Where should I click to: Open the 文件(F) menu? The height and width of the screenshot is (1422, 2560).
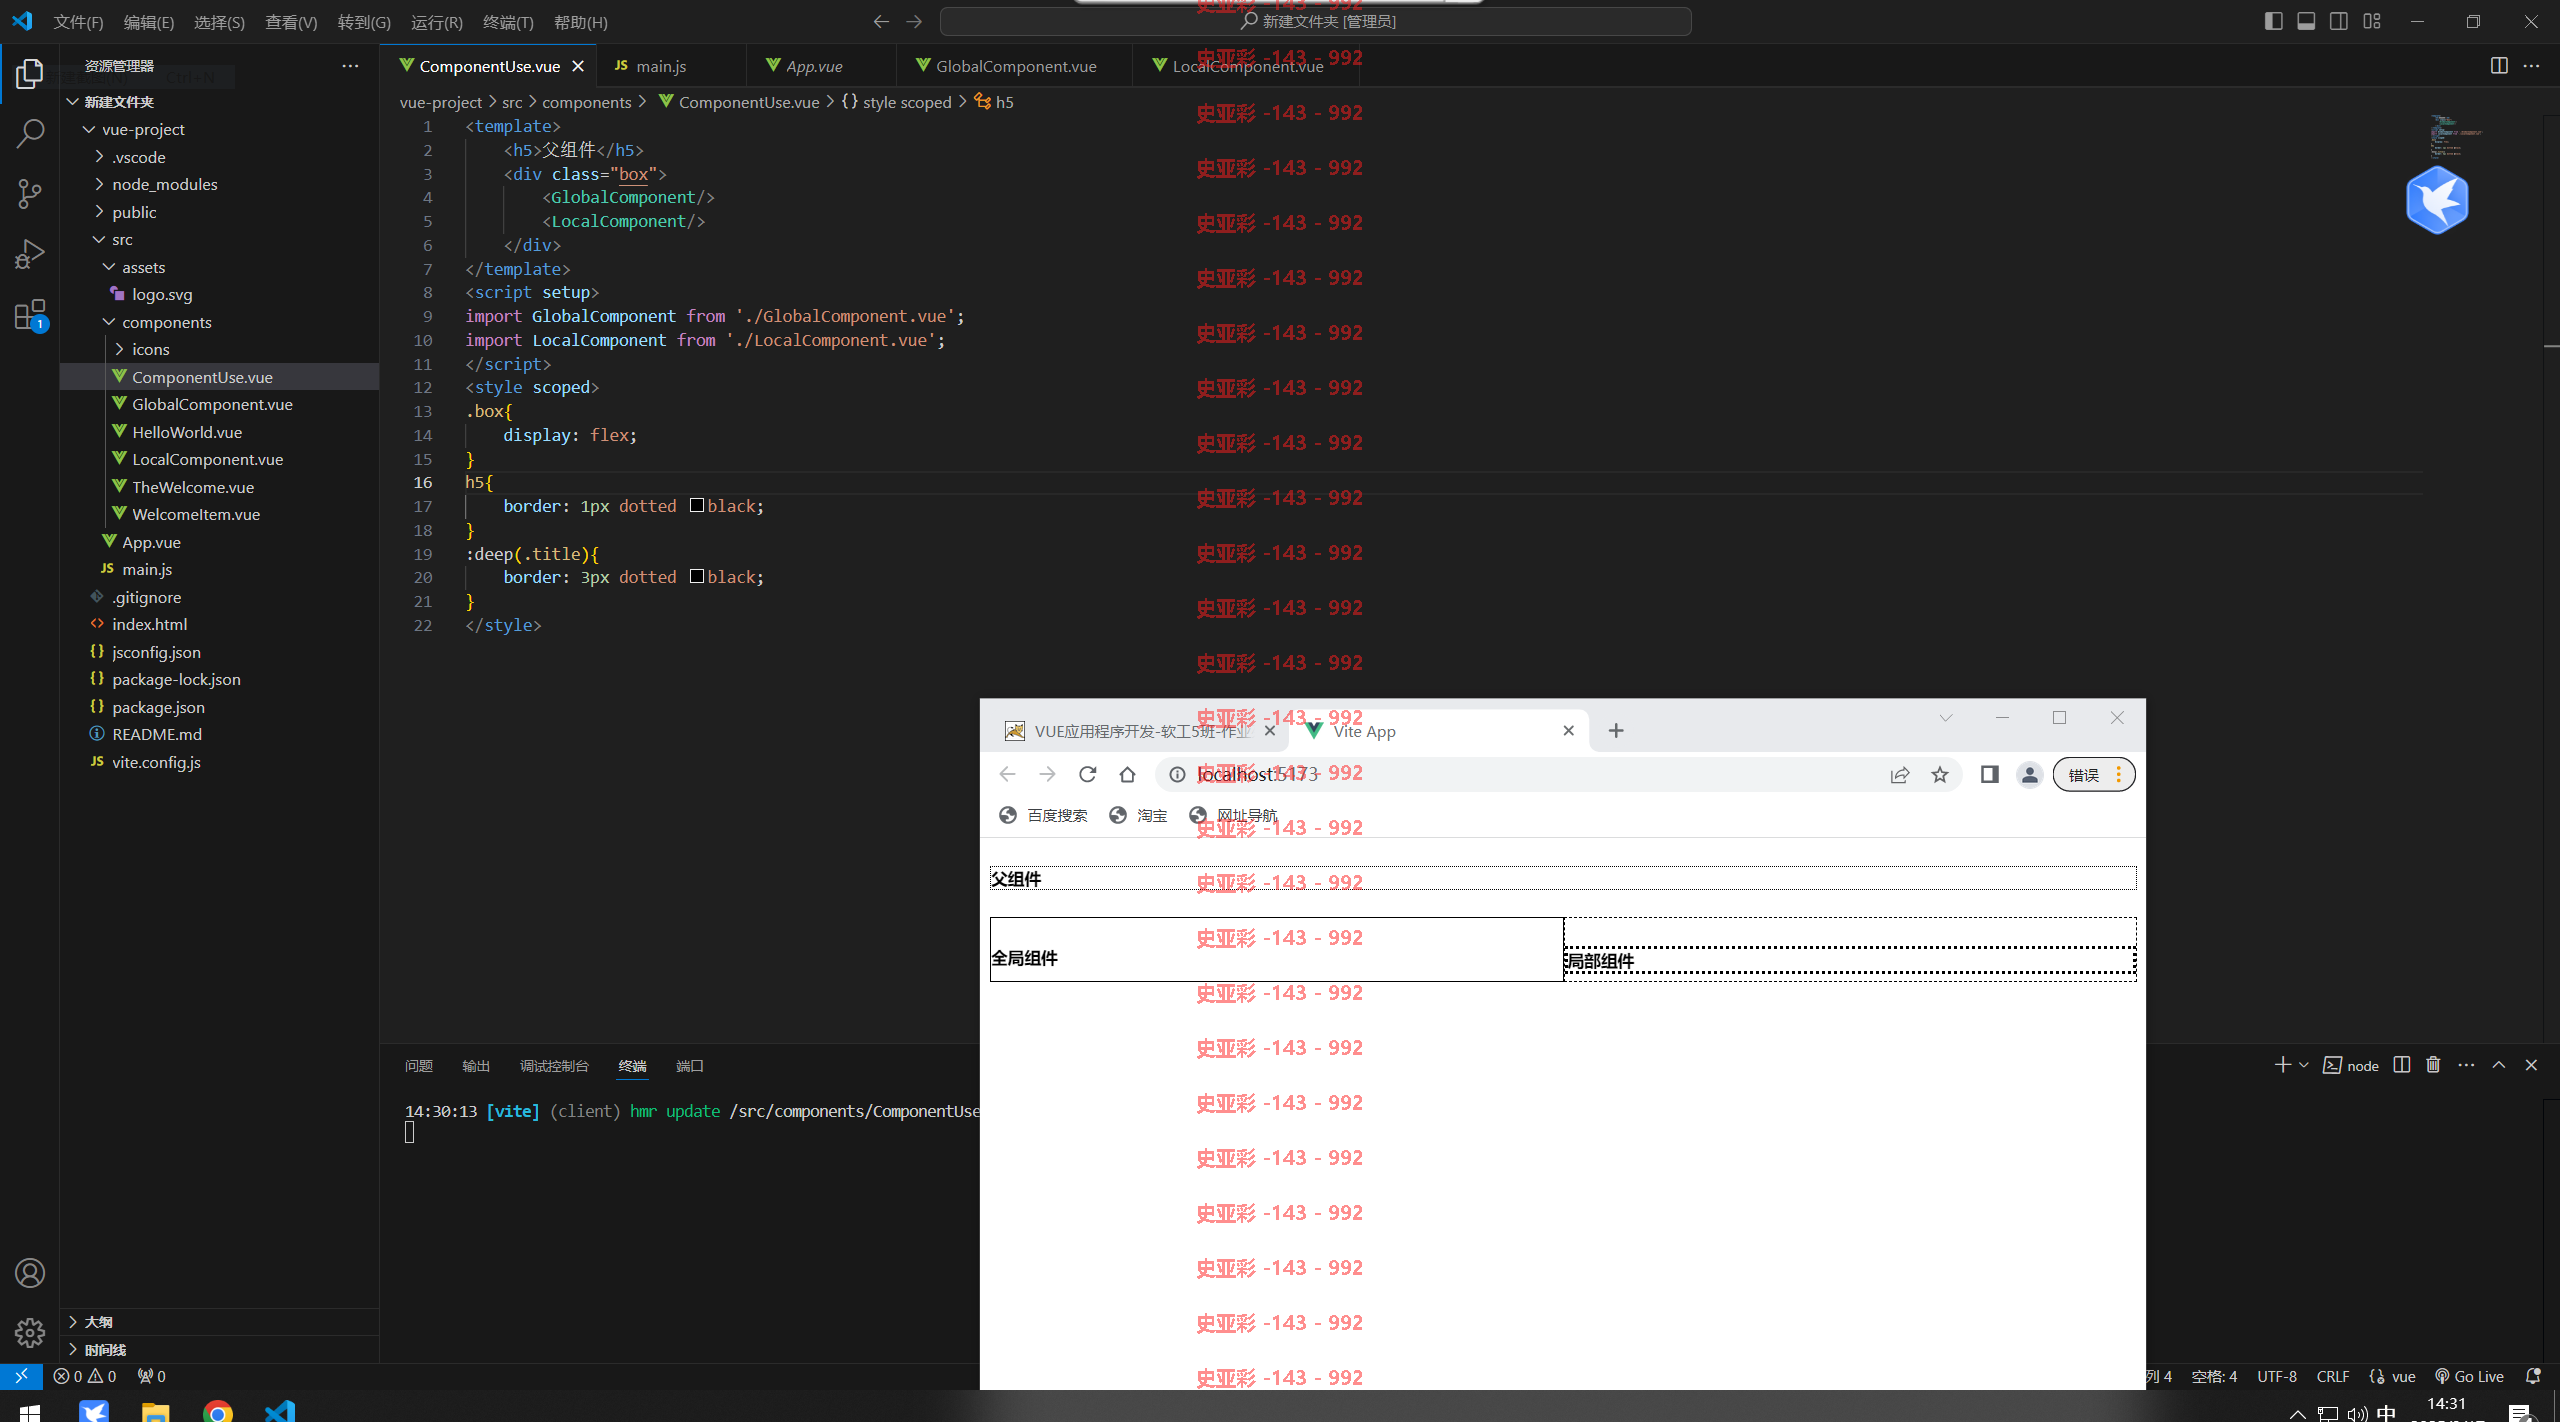tap(78, 22)
